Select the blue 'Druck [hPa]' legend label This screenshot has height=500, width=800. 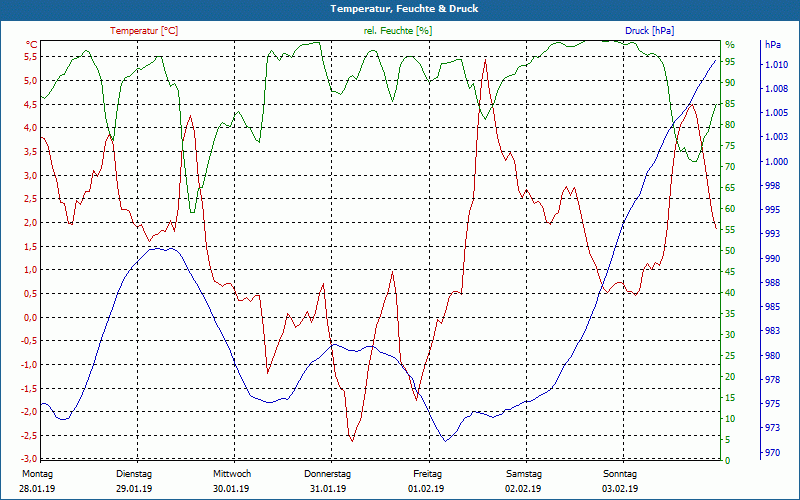[649, 31]
